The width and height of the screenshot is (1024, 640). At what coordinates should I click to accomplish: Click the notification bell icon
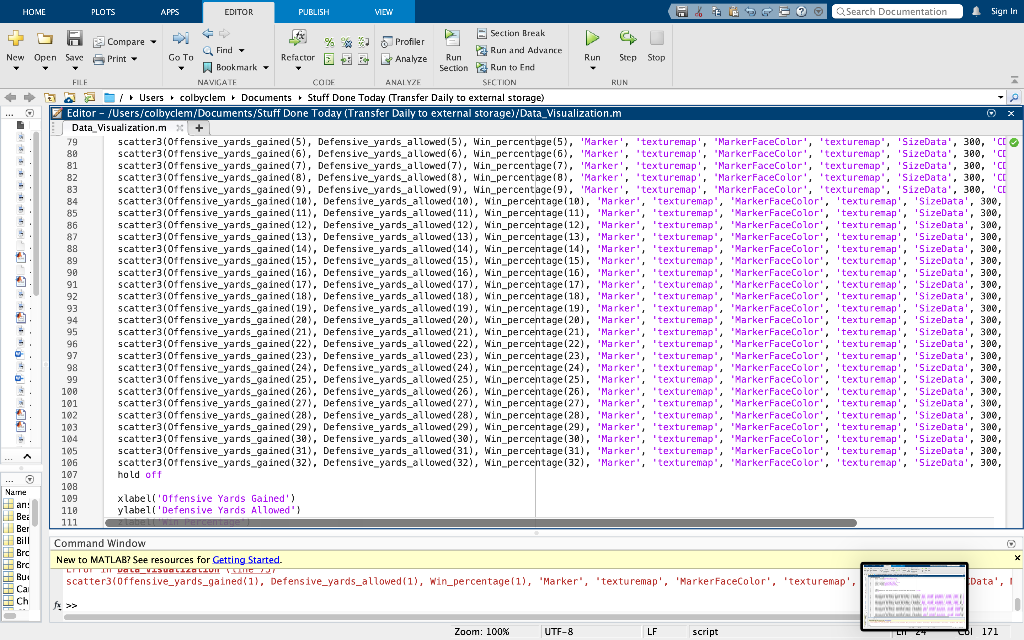pos(976,11)
